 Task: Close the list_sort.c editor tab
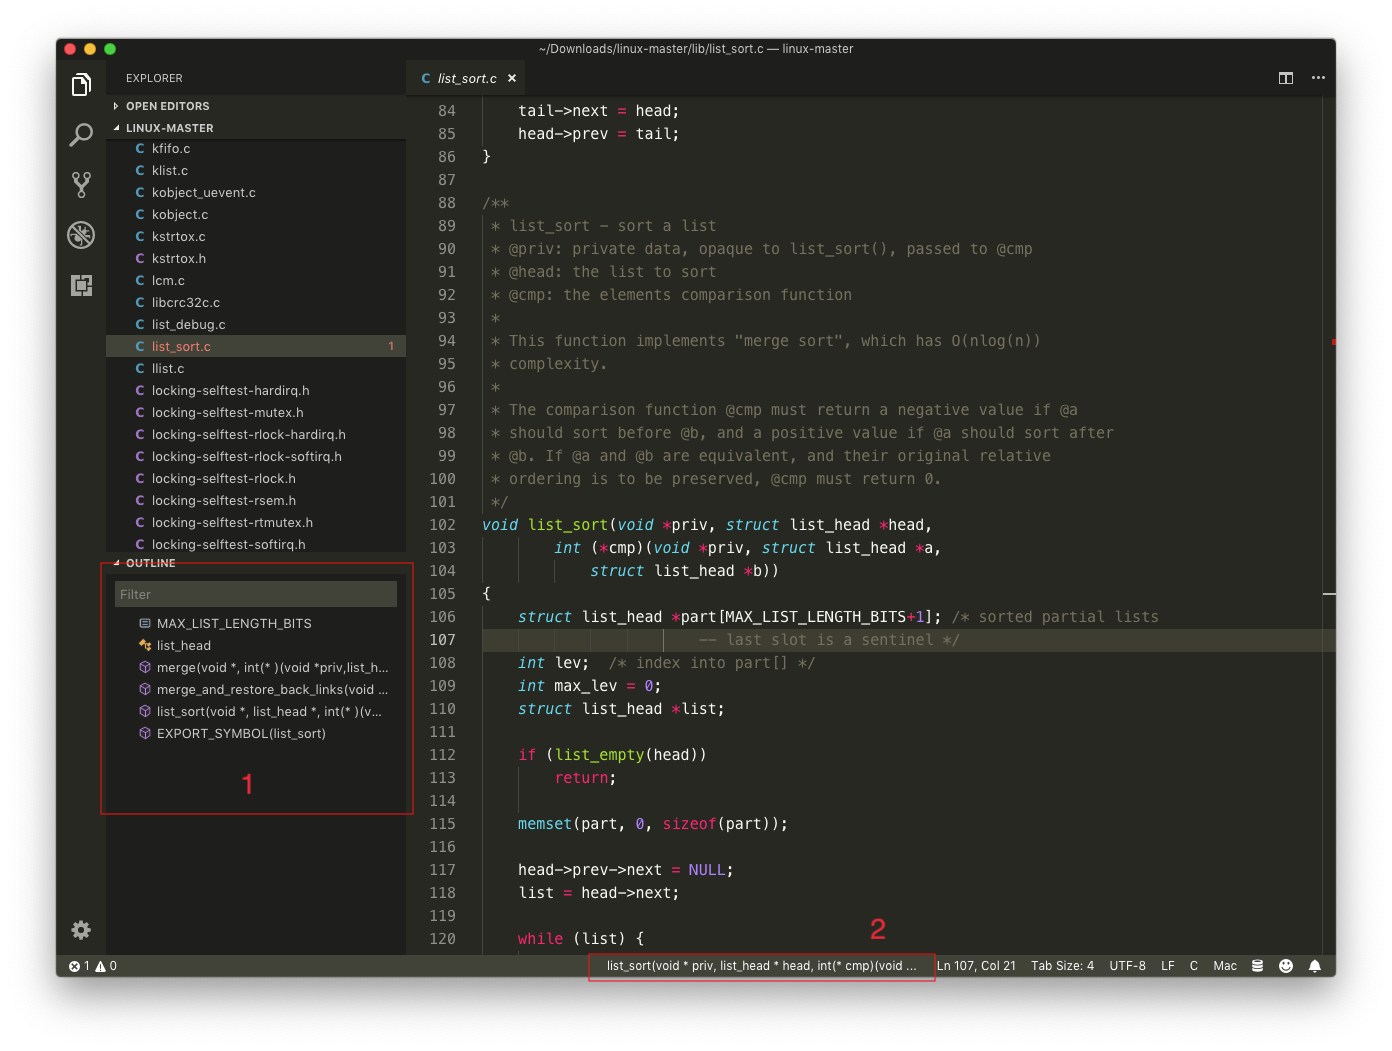pyautogui.click(x=512, y=78)
